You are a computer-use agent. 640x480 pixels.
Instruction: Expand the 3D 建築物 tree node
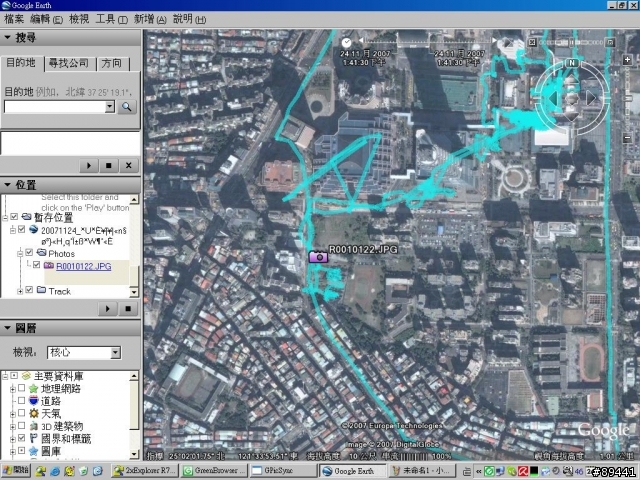13,427
